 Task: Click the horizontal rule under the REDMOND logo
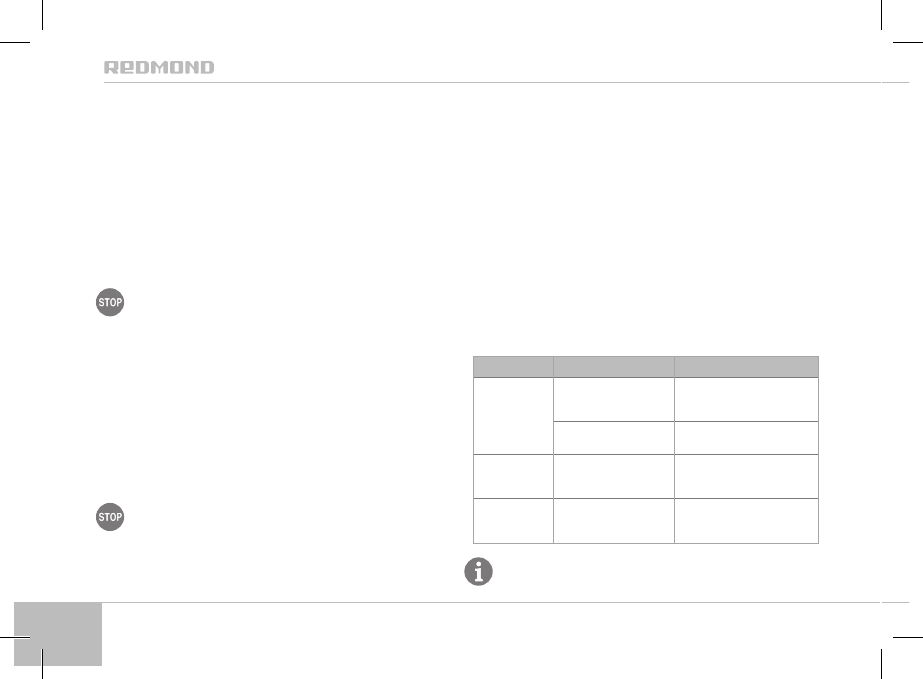click(x=500, y=83)
